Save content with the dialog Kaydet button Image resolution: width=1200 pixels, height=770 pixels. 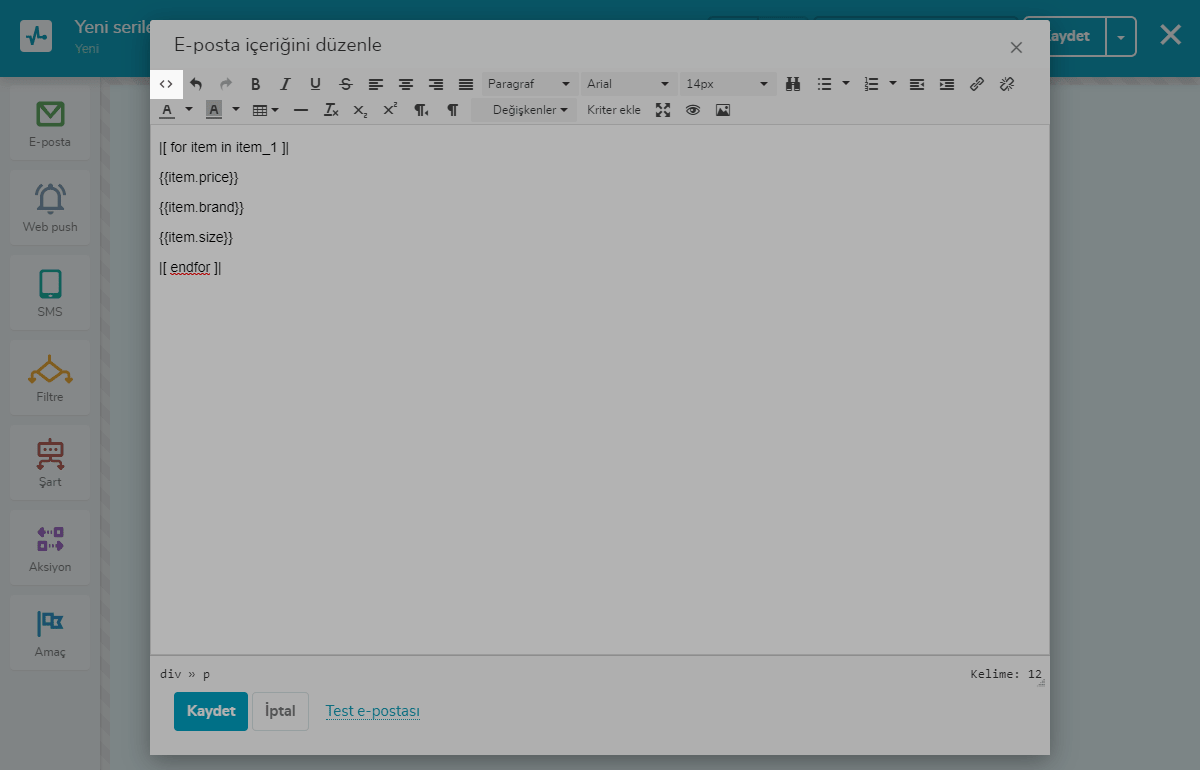point(211,711)
